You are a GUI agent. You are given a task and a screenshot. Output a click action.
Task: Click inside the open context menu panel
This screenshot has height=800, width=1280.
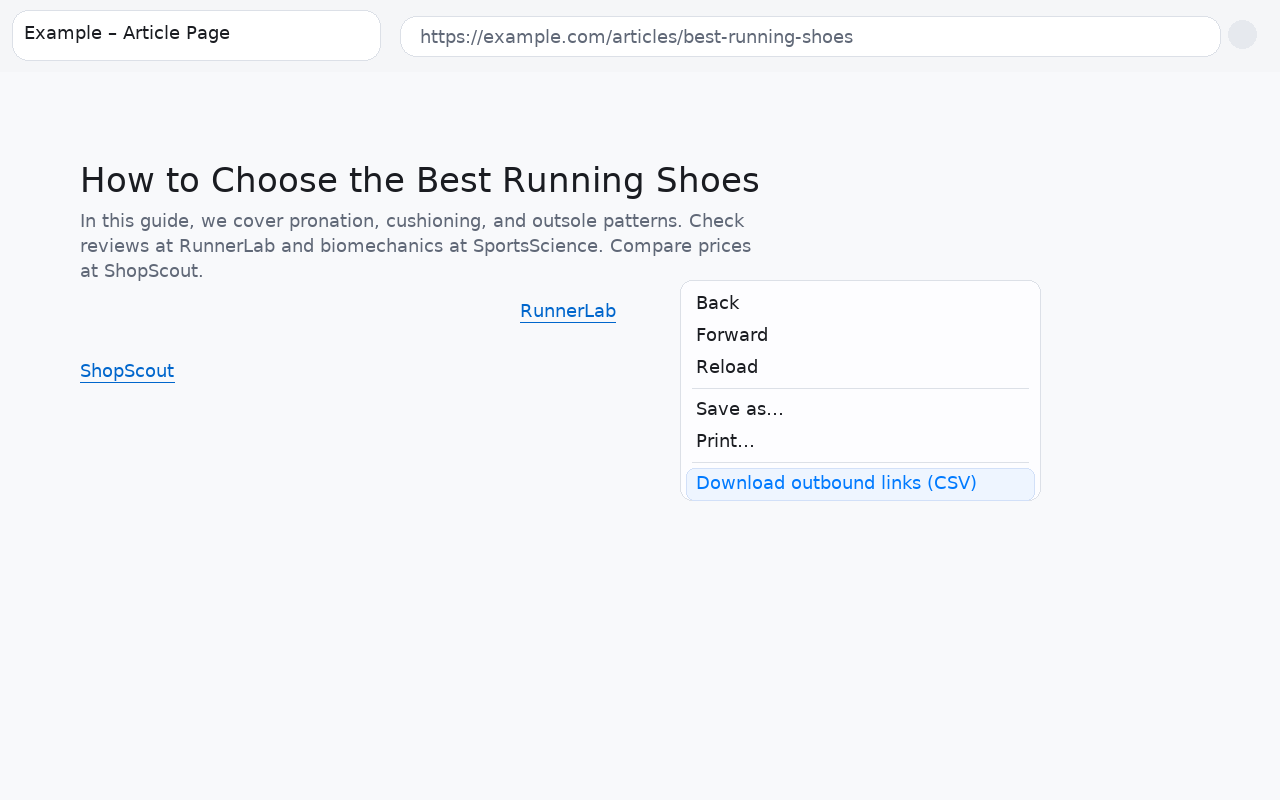[860, 390]
